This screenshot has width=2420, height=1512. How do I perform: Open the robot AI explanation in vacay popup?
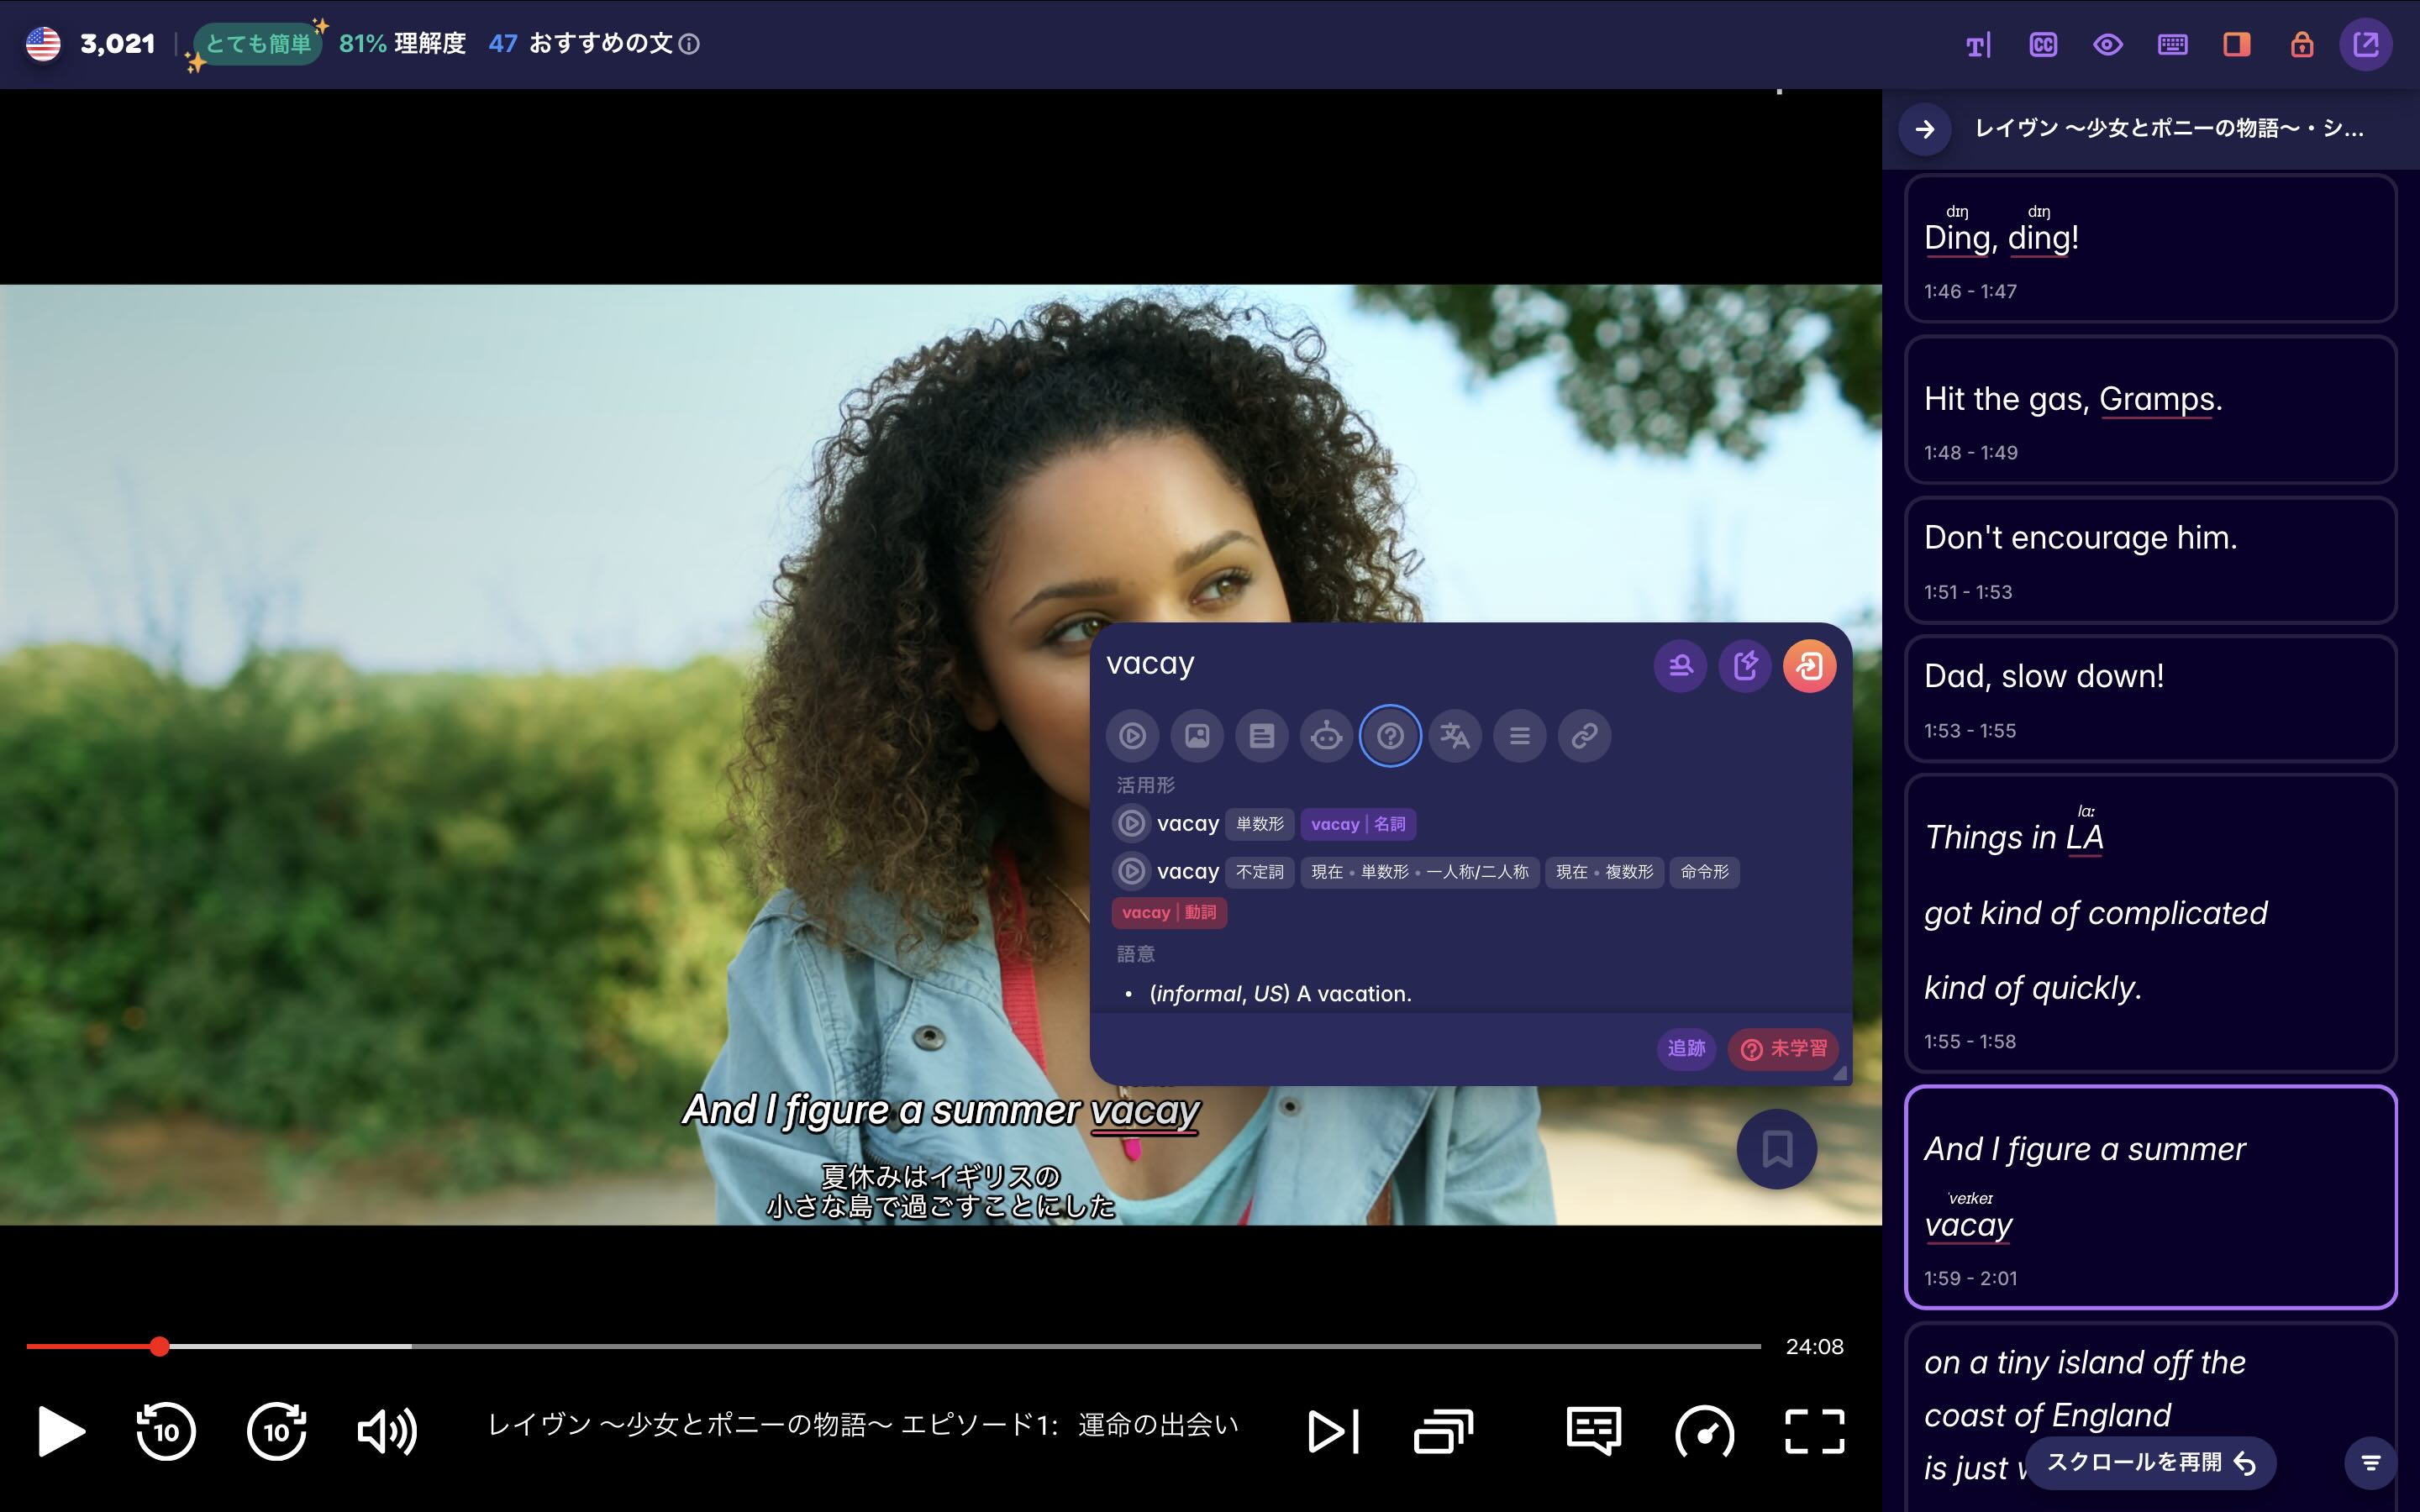[x=1327, y=736]
